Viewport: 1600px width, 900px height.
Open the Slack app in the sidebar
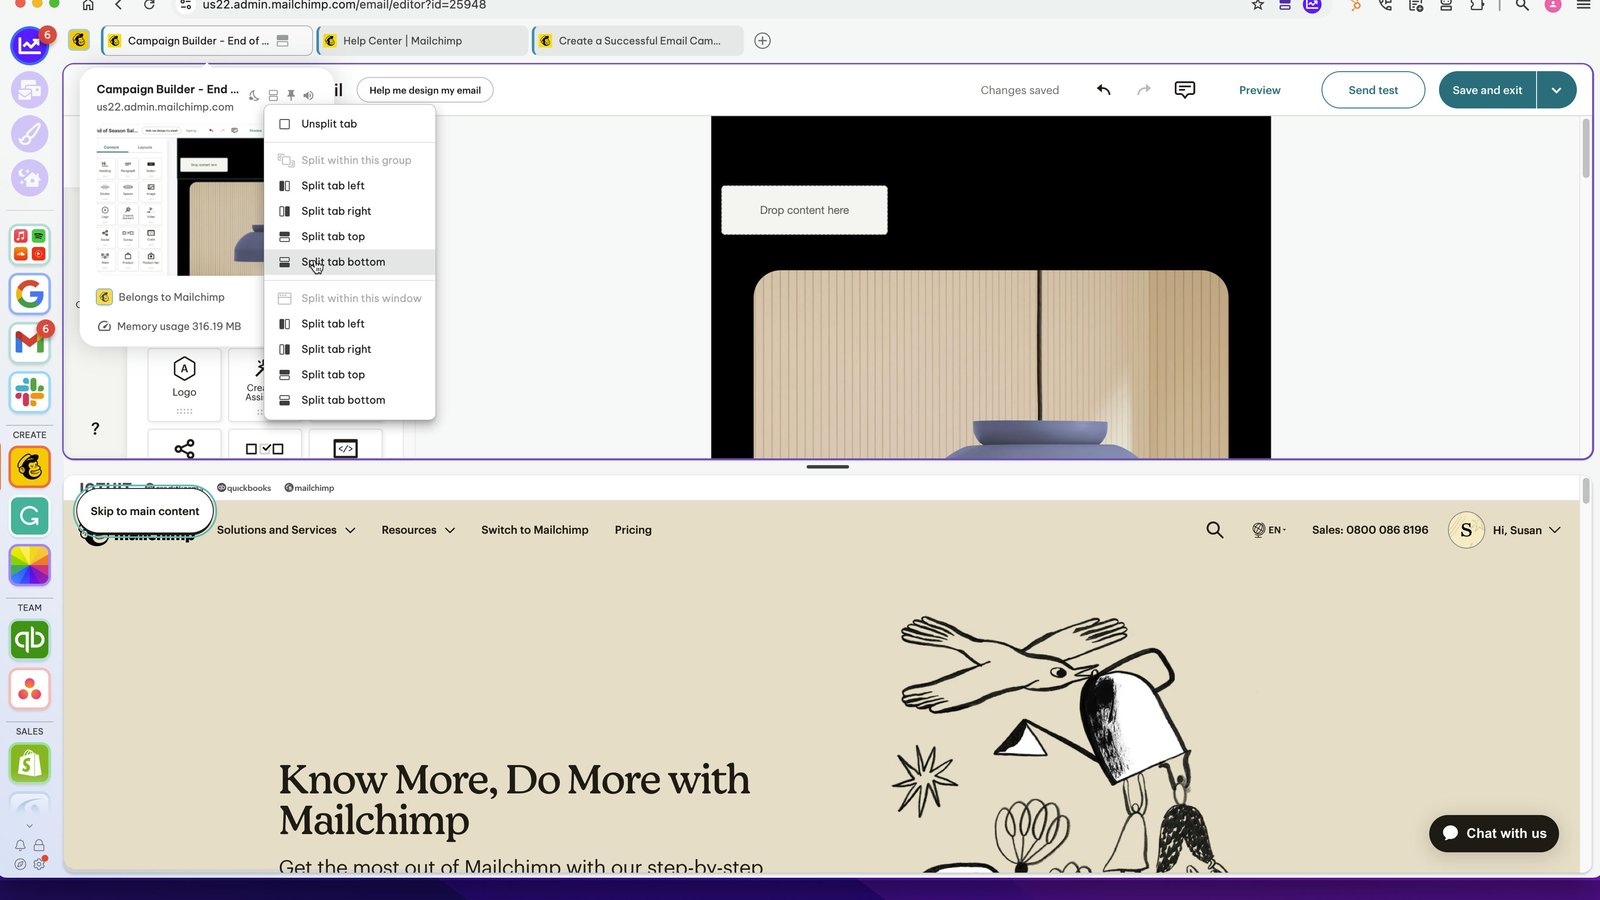30,392
